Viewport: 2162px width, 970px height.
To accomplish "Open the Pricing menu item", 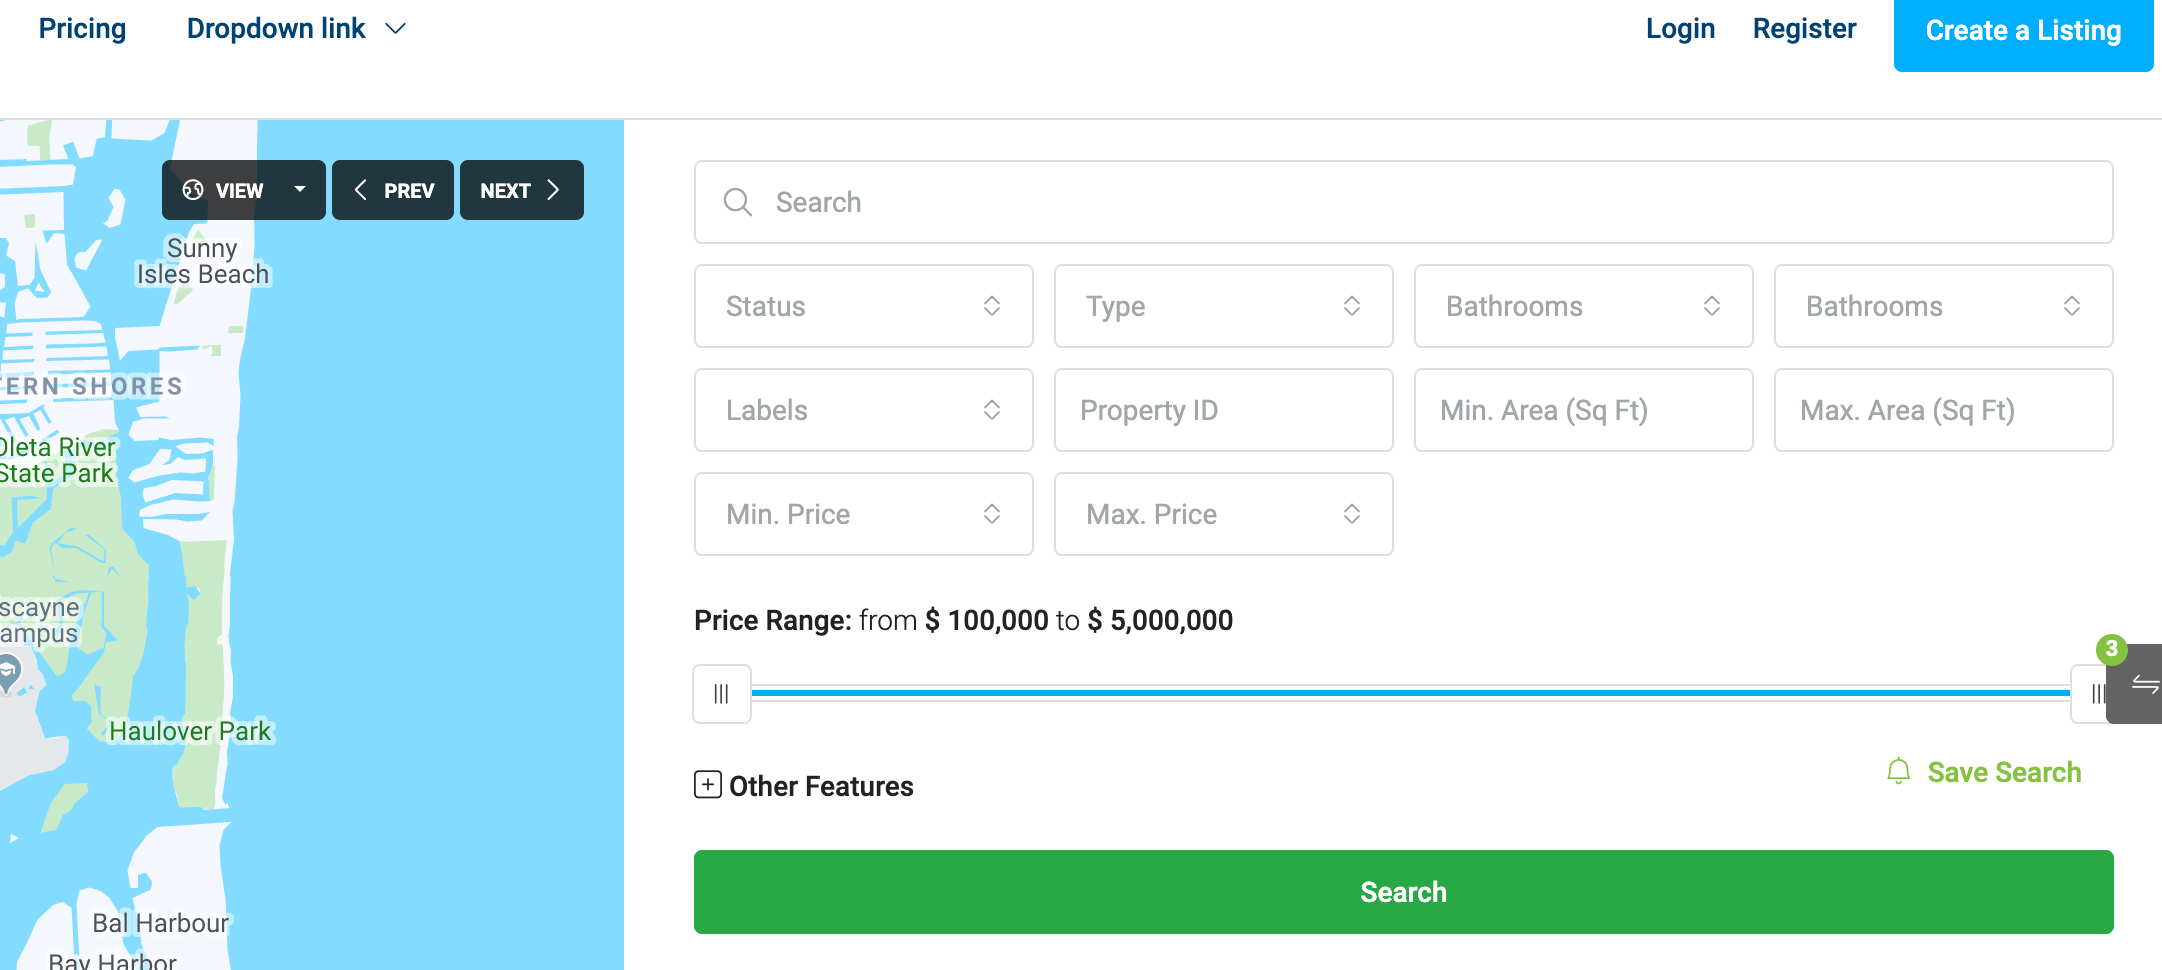I will (x=82, y=29).
